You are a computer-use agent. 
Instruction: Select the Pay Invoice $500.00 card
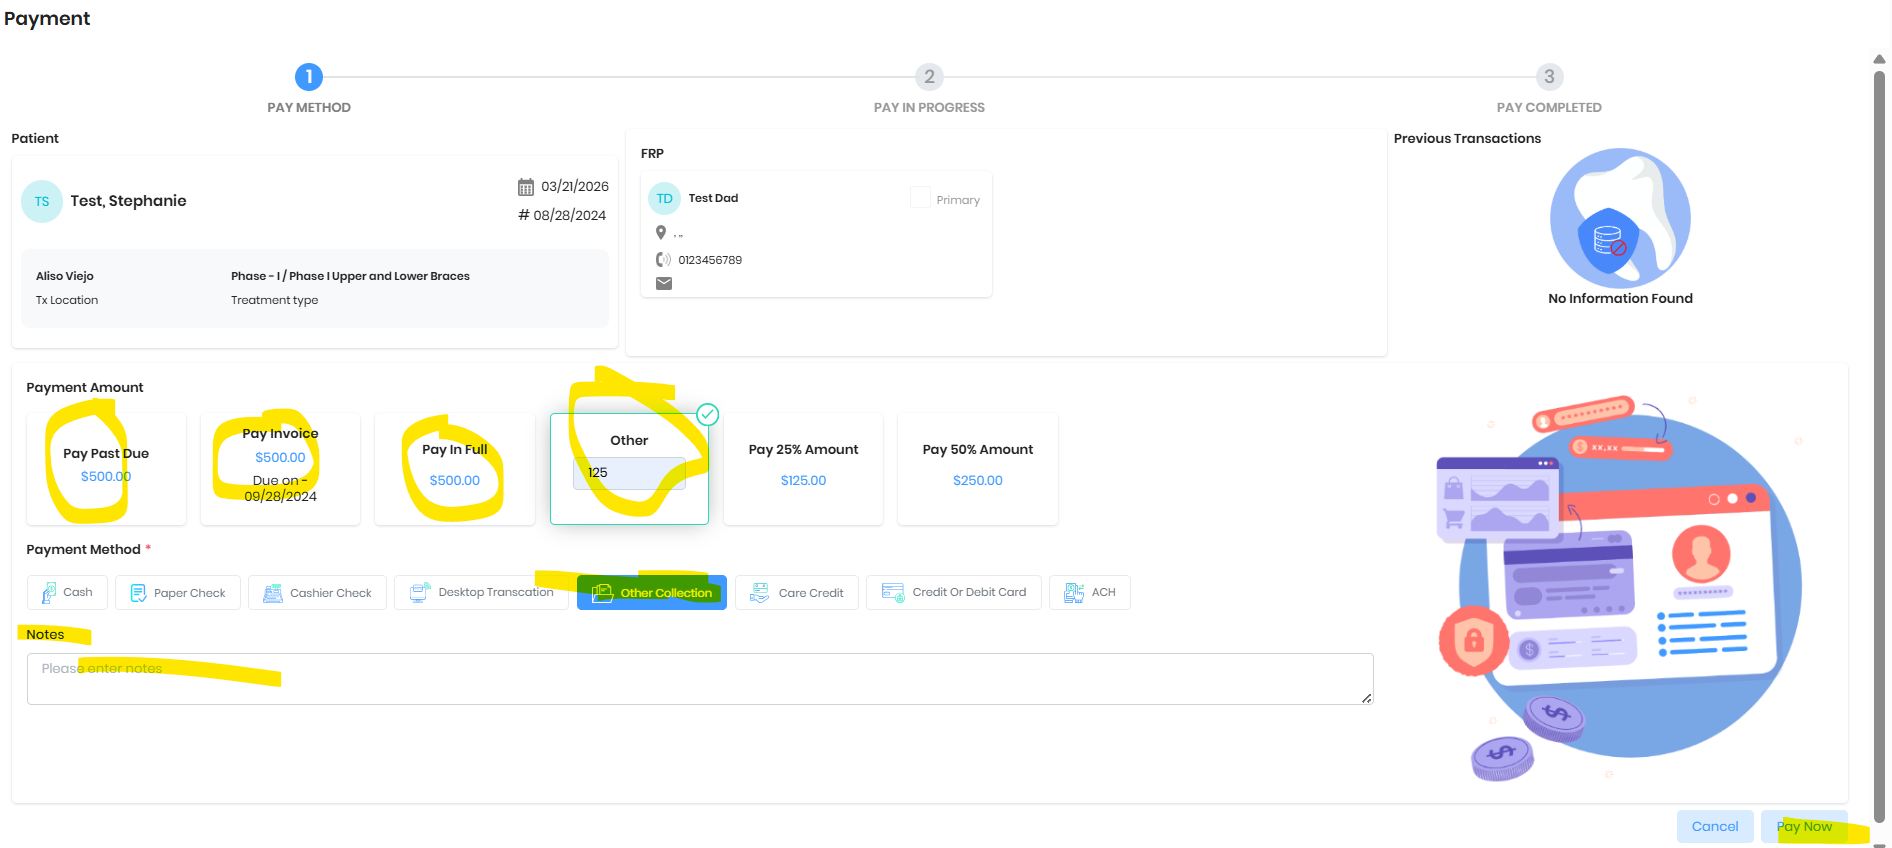[x=280, y=468]
